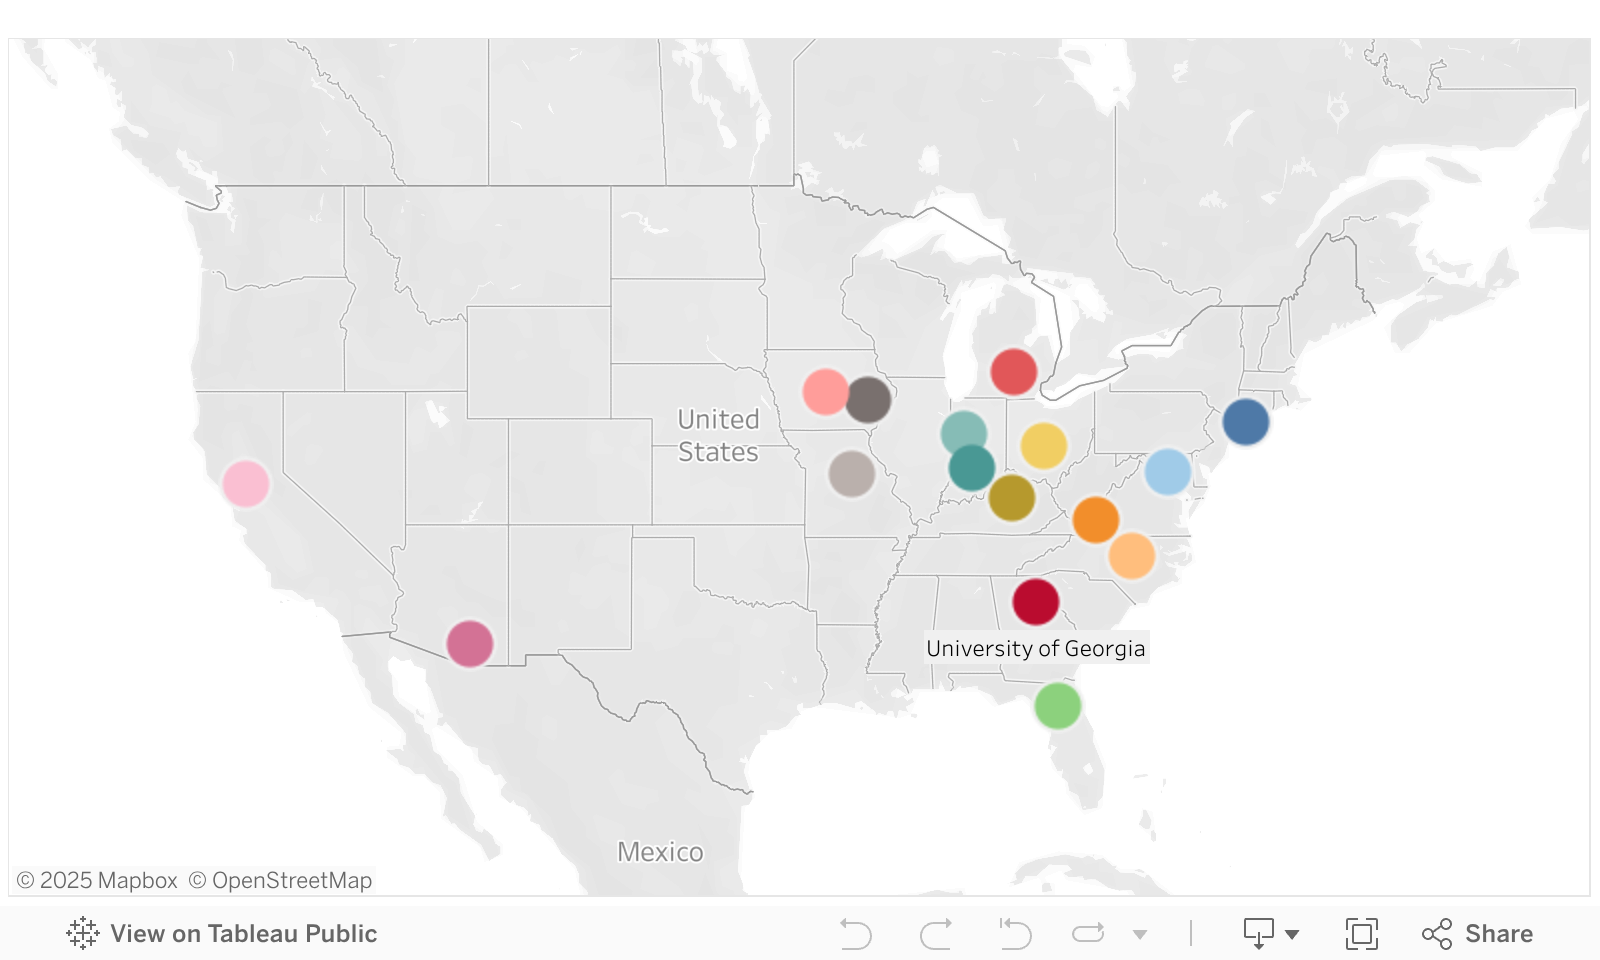
Task: Click the dark blue mark near New York
Action: [x=1246, y=422]
